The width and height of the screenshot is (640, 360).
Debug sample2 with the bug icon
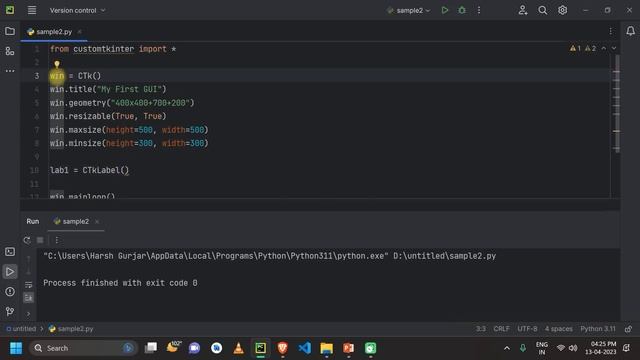pos(462,10)
